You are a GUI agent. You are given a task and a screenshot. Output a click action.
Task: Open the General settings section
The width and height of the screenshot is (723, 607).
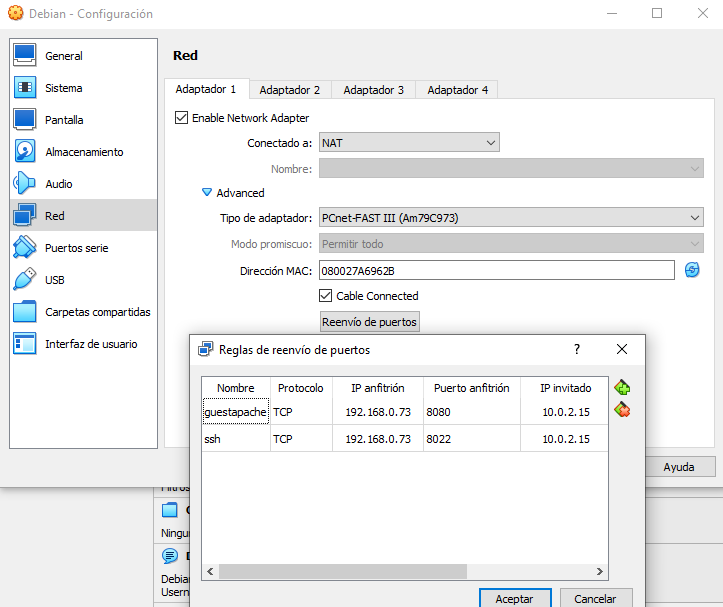pos(83,56)
